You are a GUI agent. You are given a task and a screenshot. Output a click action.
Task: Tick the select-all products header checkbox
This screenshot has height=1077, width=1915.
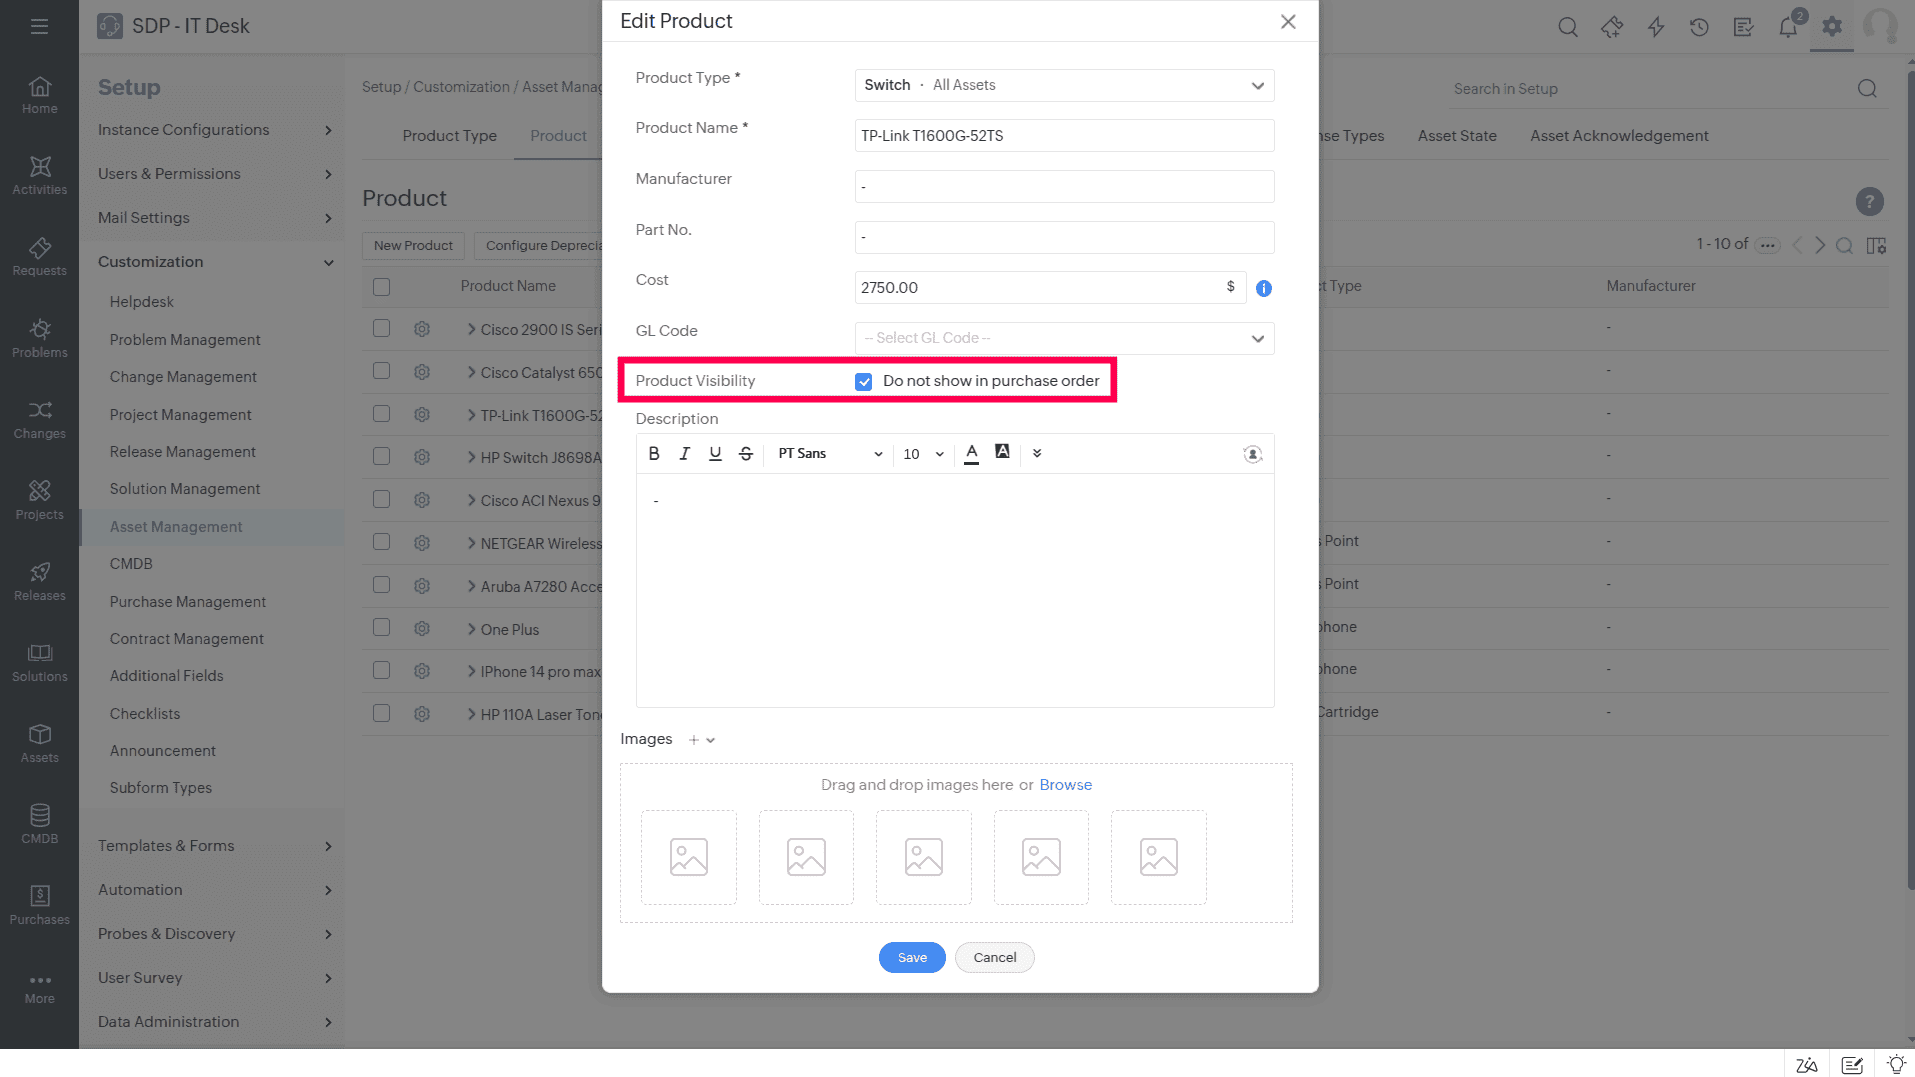[x=381, y=287]
